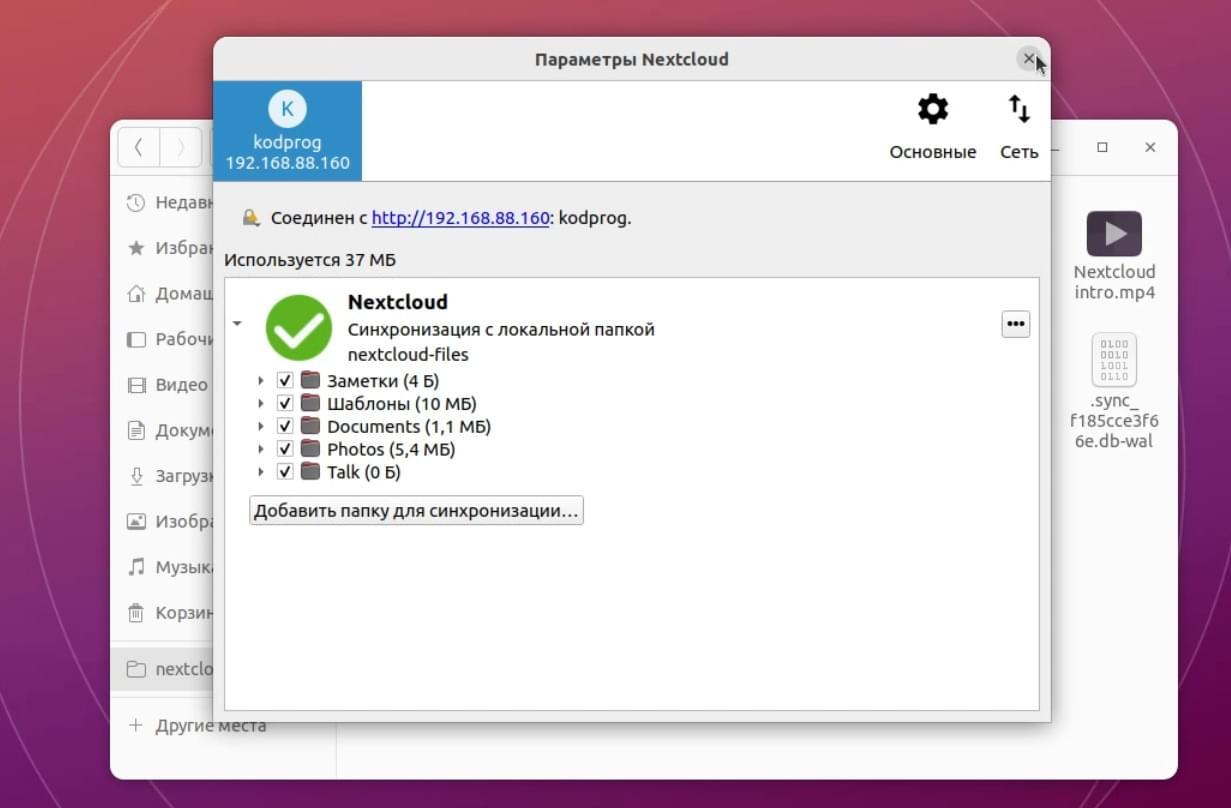Open the Основные settings gear
This screenshot has height=808, width=1231.
932,127
